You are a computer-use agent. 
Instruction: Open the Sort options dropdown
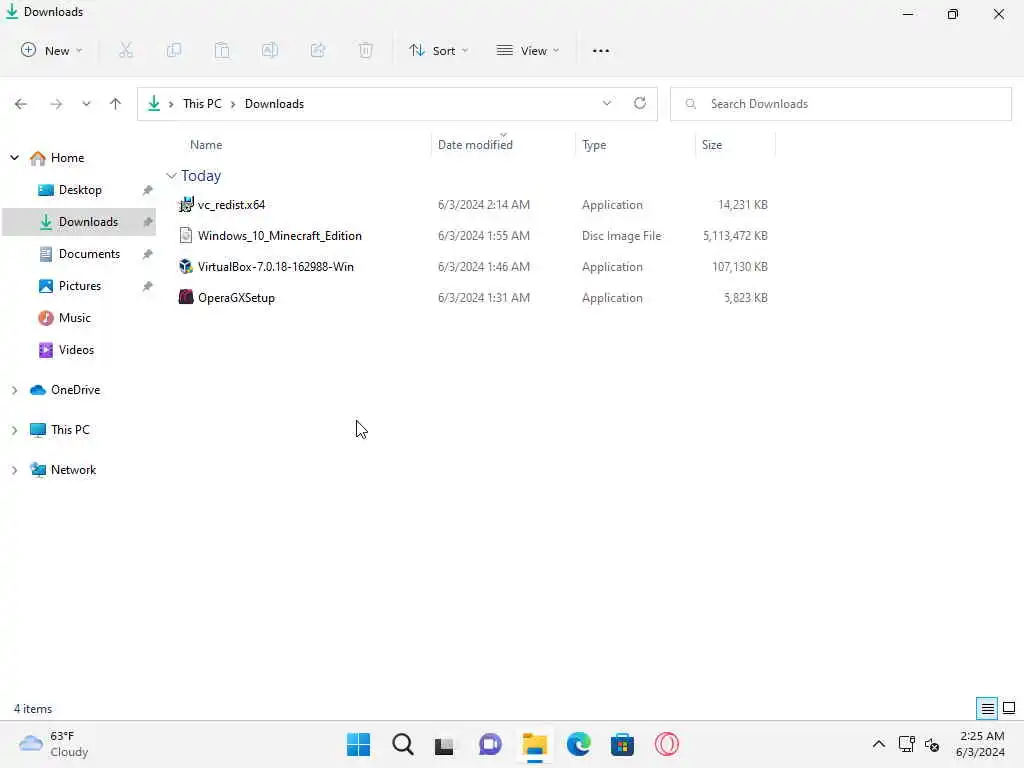pos(439,50)
